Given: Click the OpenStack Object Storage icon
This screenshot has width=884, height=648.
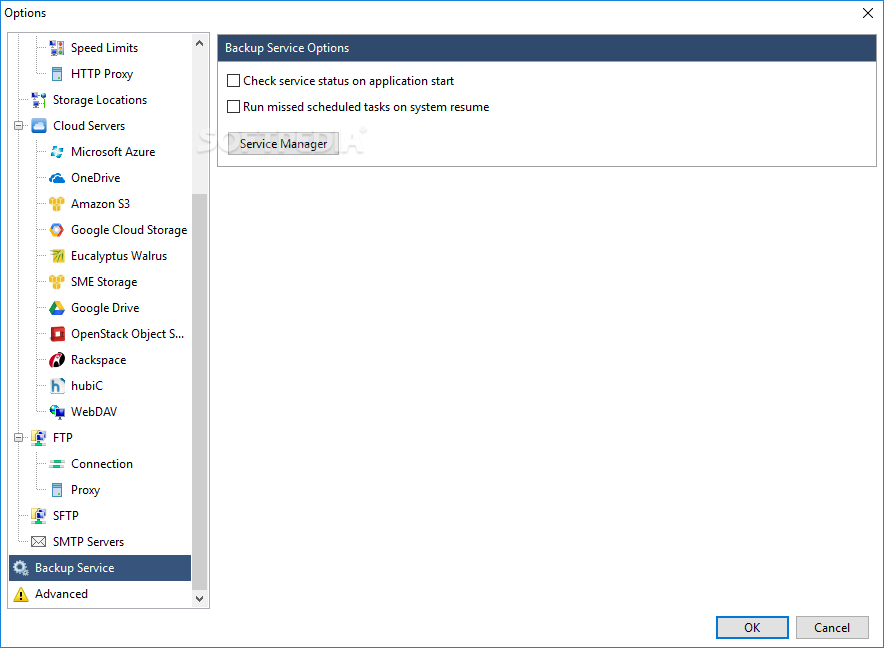Looking at the screenshot, I should tap(57, 334).
